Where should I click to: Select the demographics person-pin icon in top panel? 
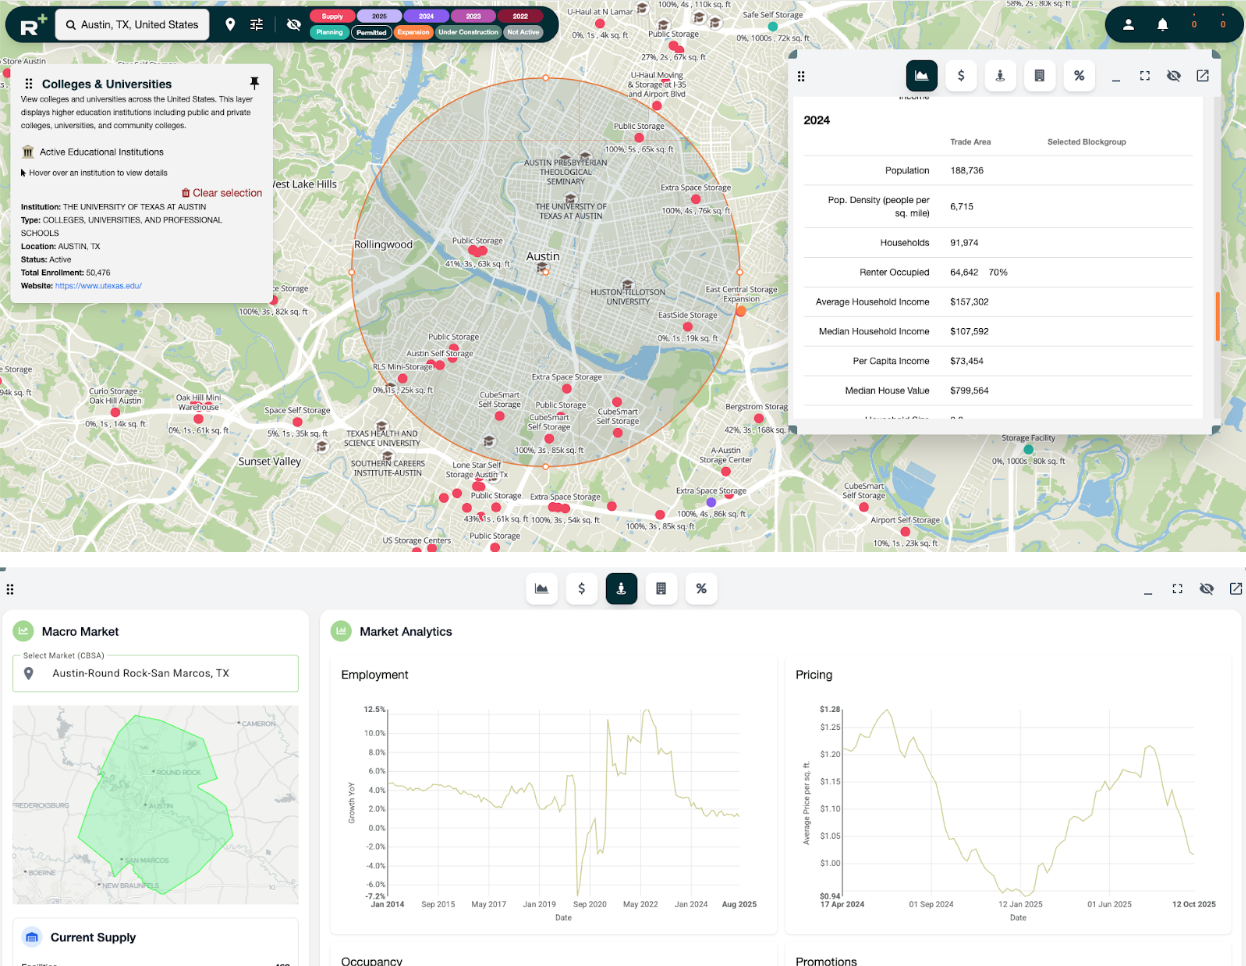tap(1000, 75)
